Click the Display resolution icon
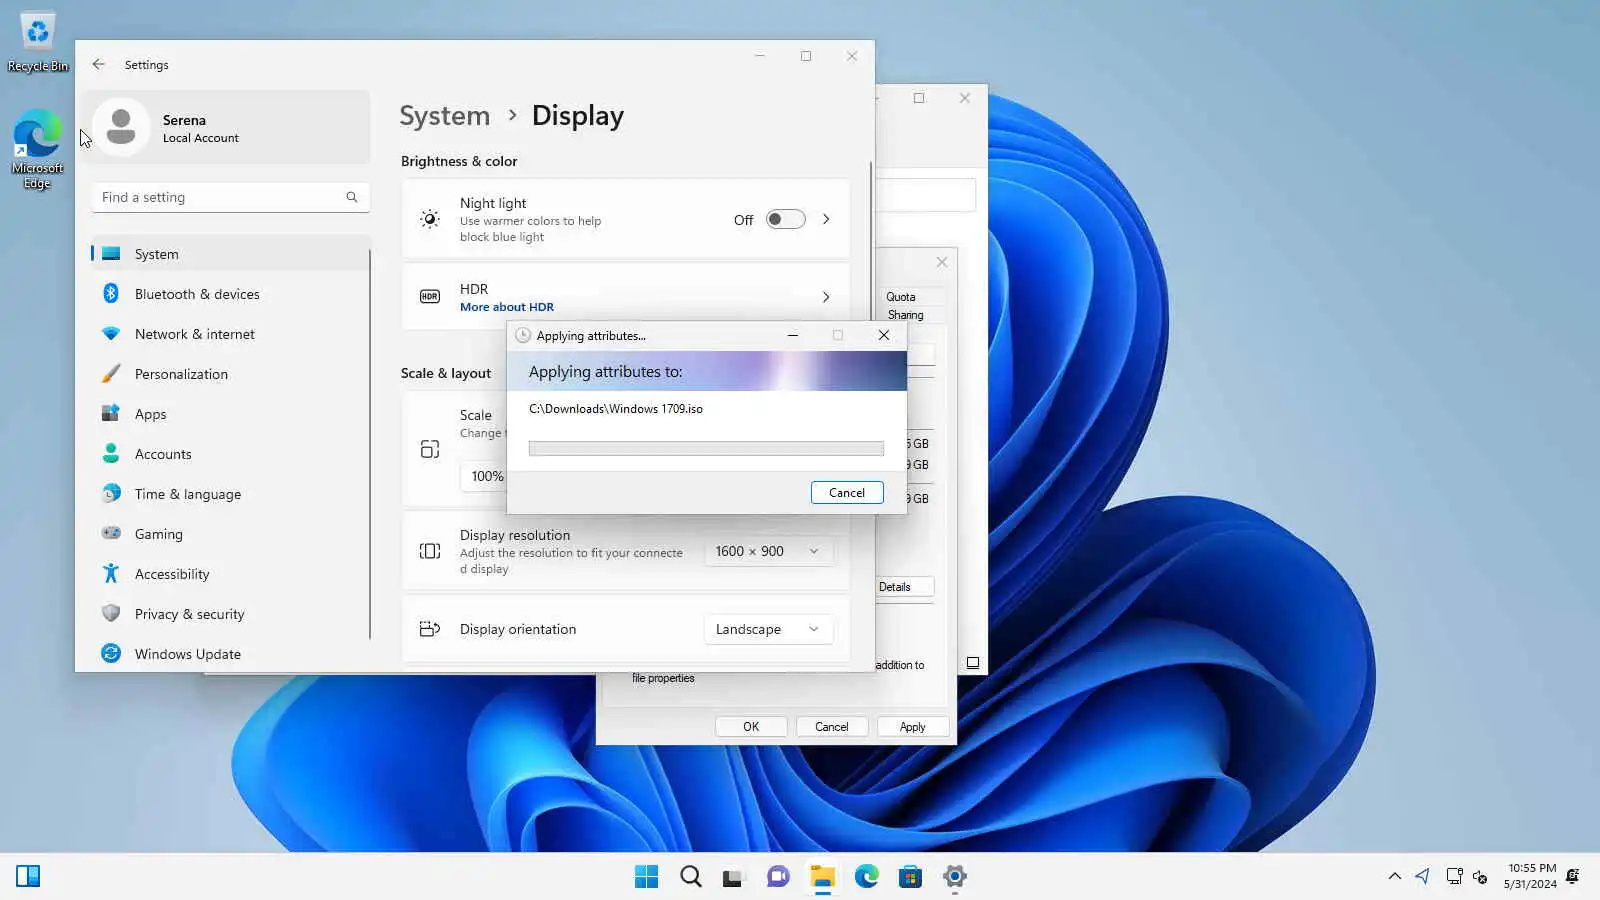This screenshot has height=900, width=1600. coord(430,551)
